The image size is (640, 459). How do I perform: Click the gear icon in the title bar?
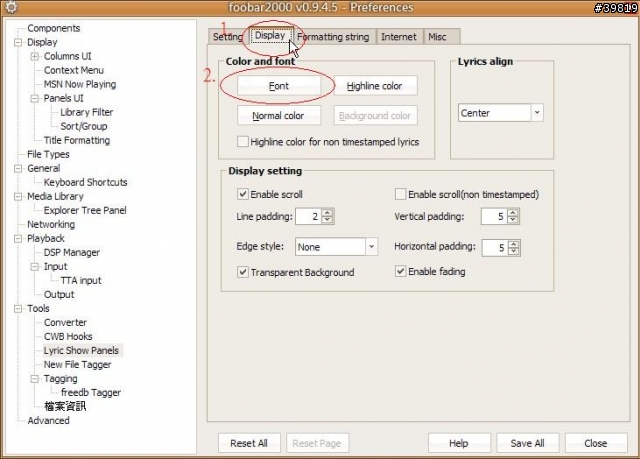point(11,7)
